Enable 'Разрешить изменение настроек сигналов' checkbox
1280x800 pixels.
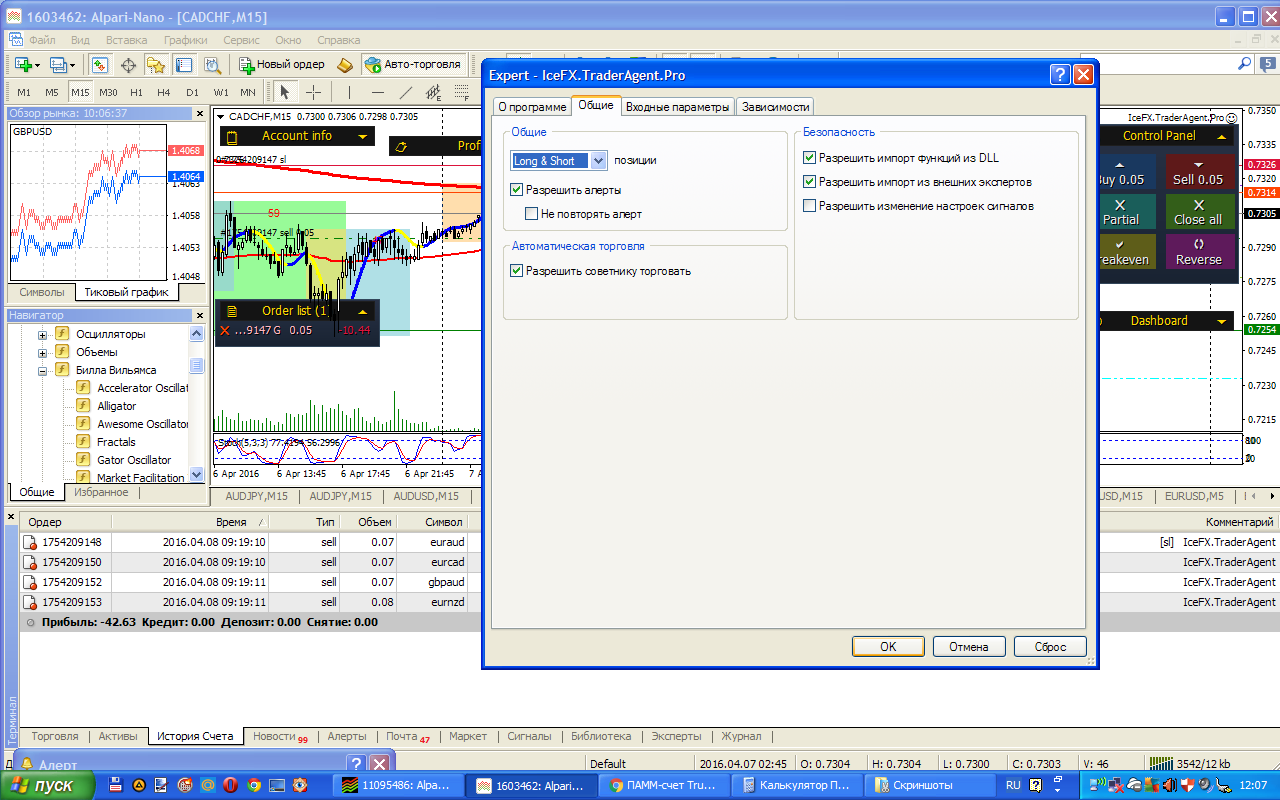point(810,206)
